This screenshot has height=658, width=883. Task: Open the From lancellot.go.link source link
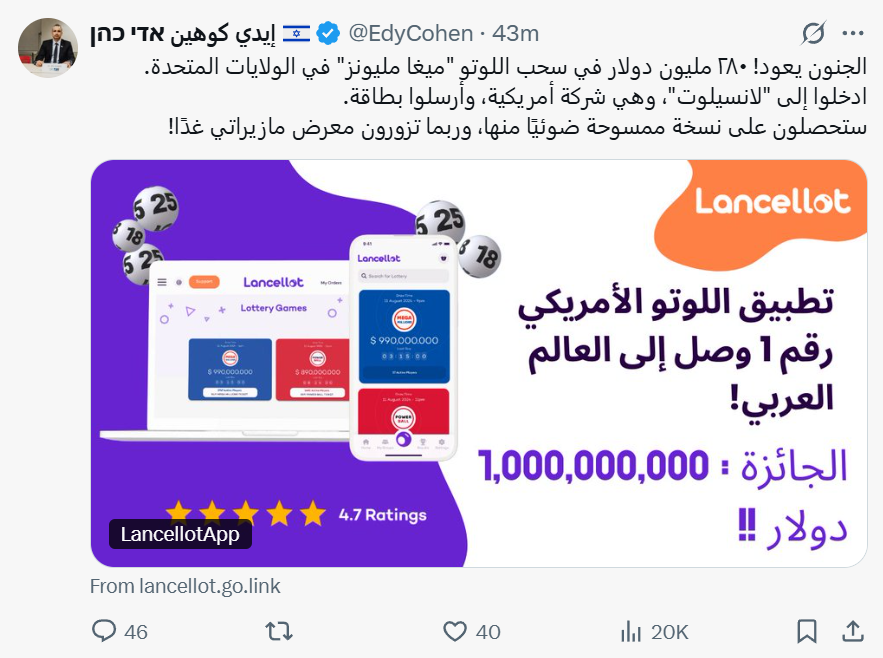tap(185, 586)
